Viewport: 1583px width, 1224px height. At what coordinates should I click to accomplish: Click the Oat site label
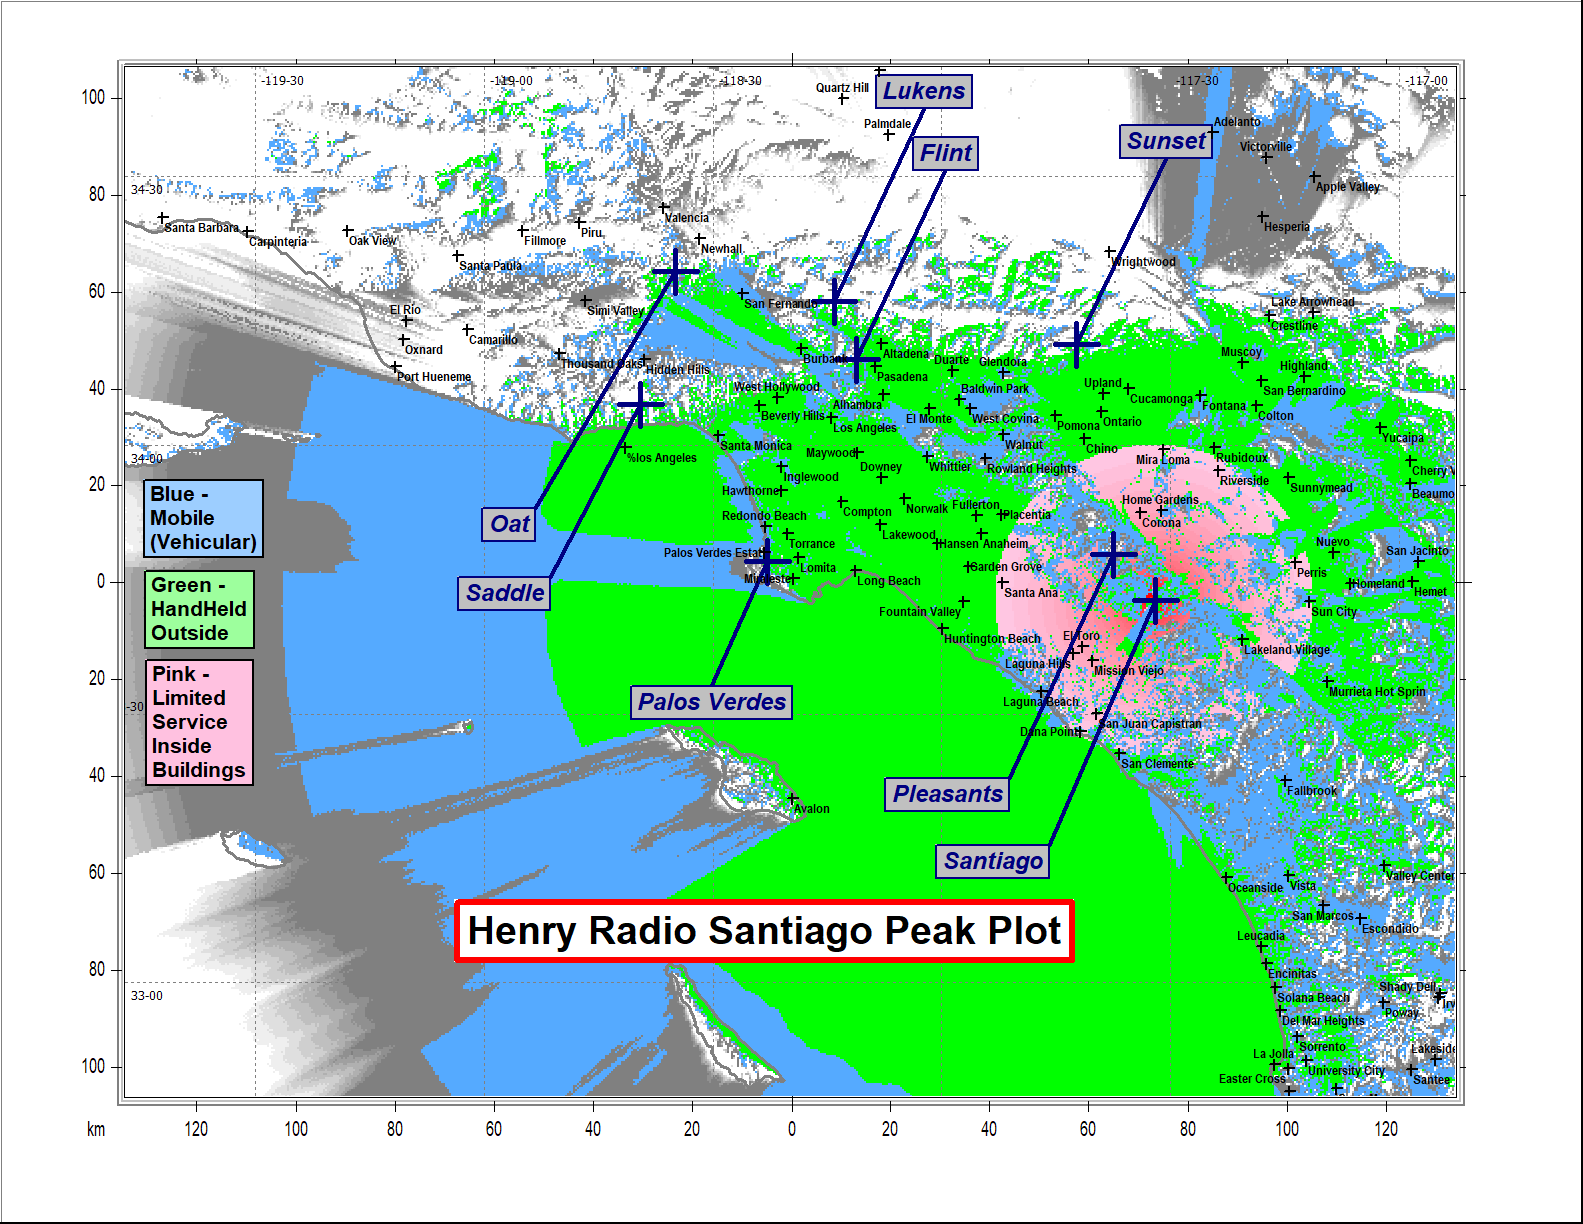pos(509,524)
